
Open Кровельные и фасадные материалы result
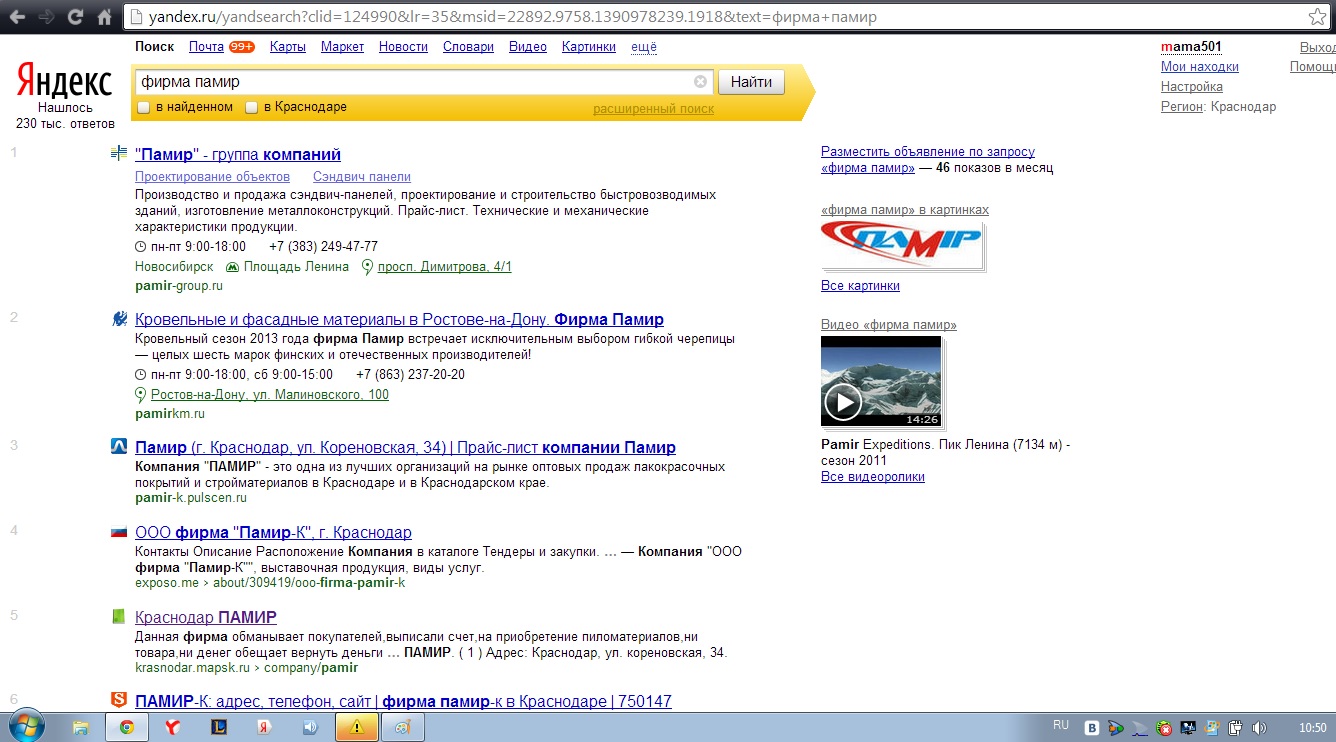(x=399, y=319)
